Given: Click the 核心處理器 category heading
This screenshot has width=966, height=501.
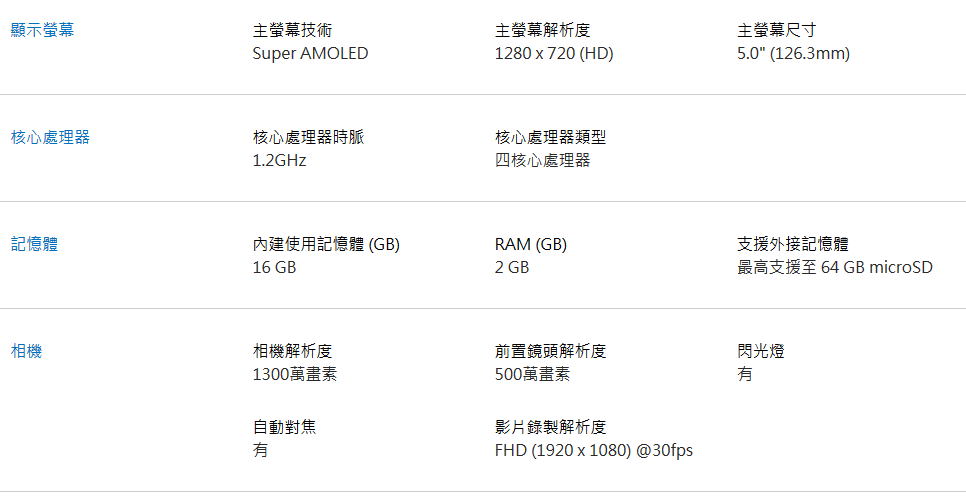Looking at the screenshot, I should tap(51, 137).
